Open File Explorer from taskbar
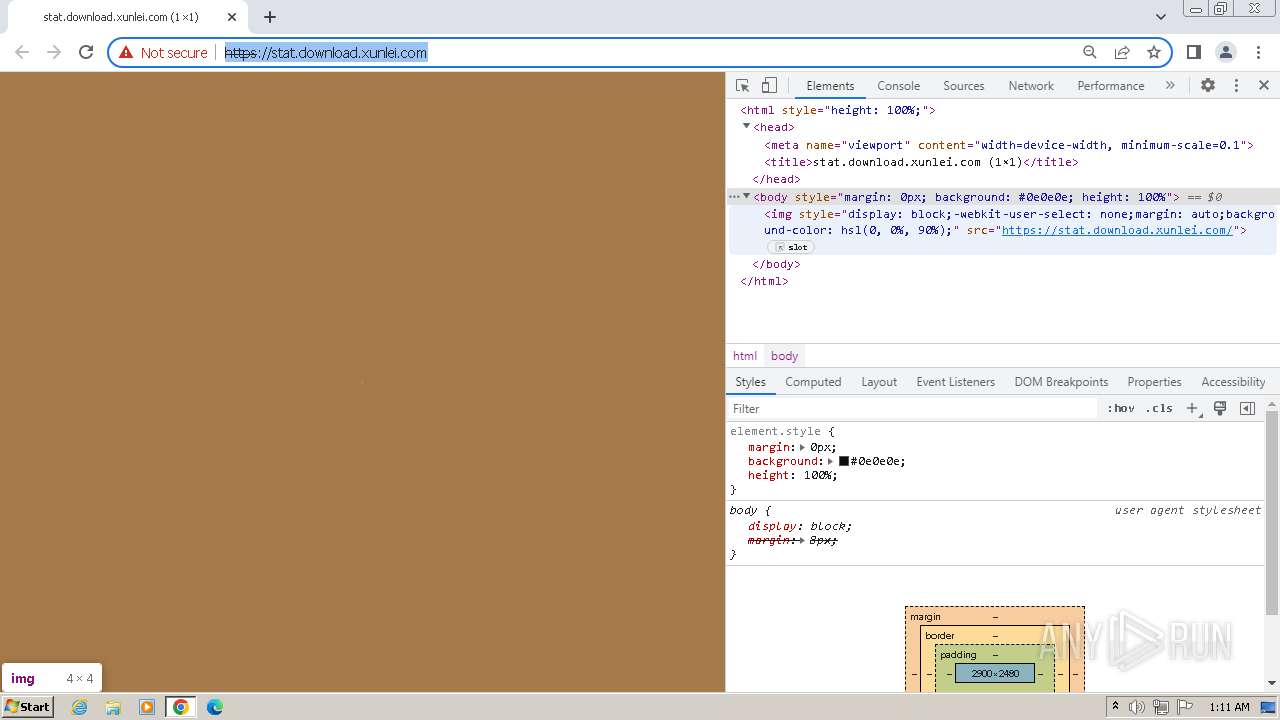Viewport: 1280px width, 720px height. 113,707
